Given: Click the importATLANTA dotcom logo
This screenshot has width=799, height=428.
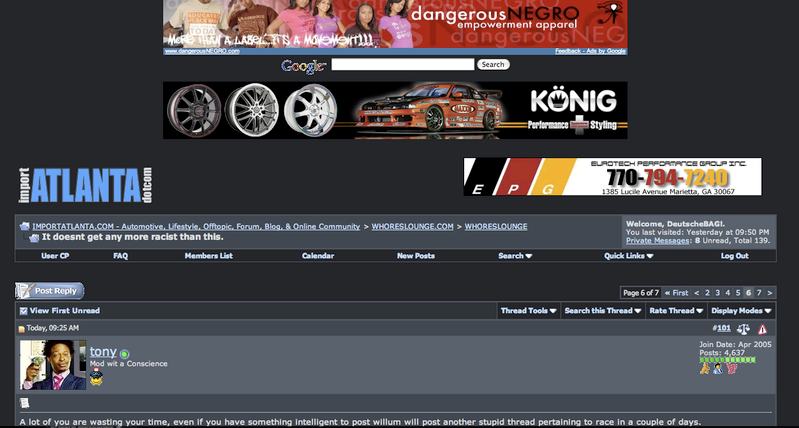Looking at the screenshot, I should 86,185.
